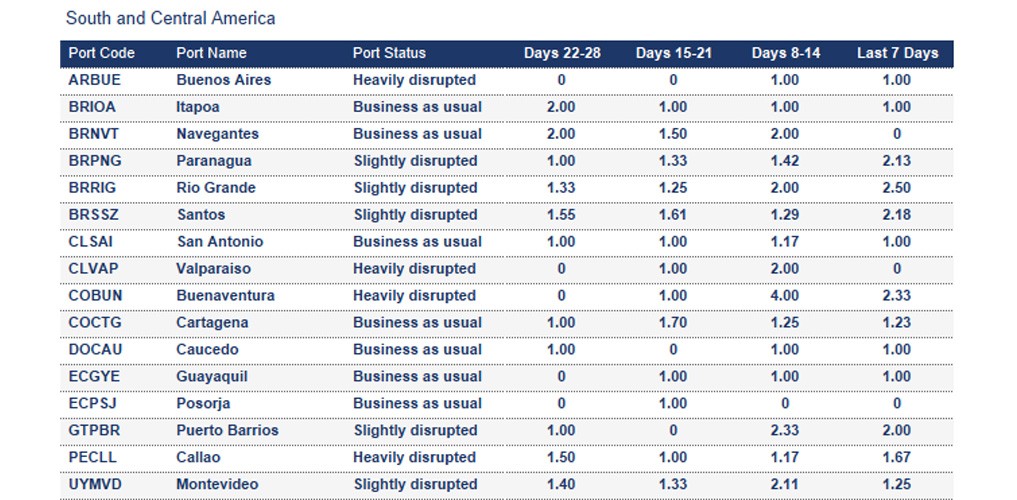Click the Guayaquil port name
Image resolution: width=1017 pixels, height=500 pixels.
(212, 377)
